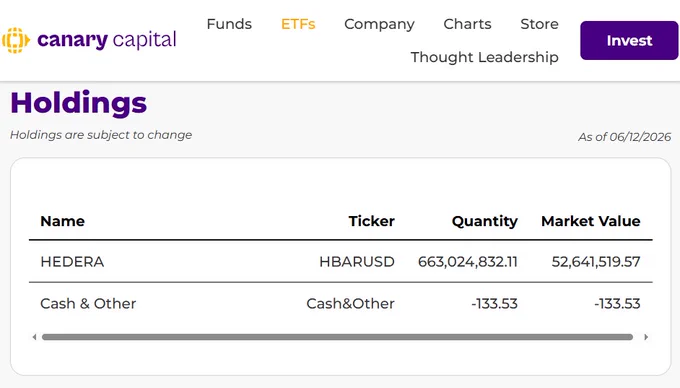Select the HEDERA holdings row
Viewport: 680px width, 388px height.
pyautogui.click(x=340, y=261)
